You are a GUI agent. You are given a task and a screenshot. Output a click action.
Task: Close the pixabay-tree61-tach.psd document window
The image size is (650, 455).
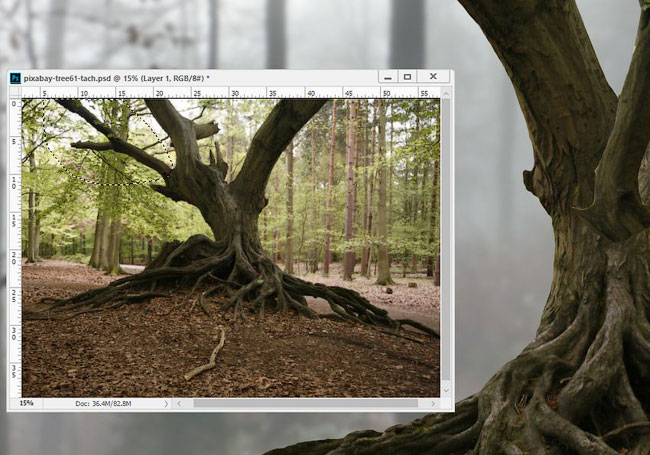(x=433, y=76)
